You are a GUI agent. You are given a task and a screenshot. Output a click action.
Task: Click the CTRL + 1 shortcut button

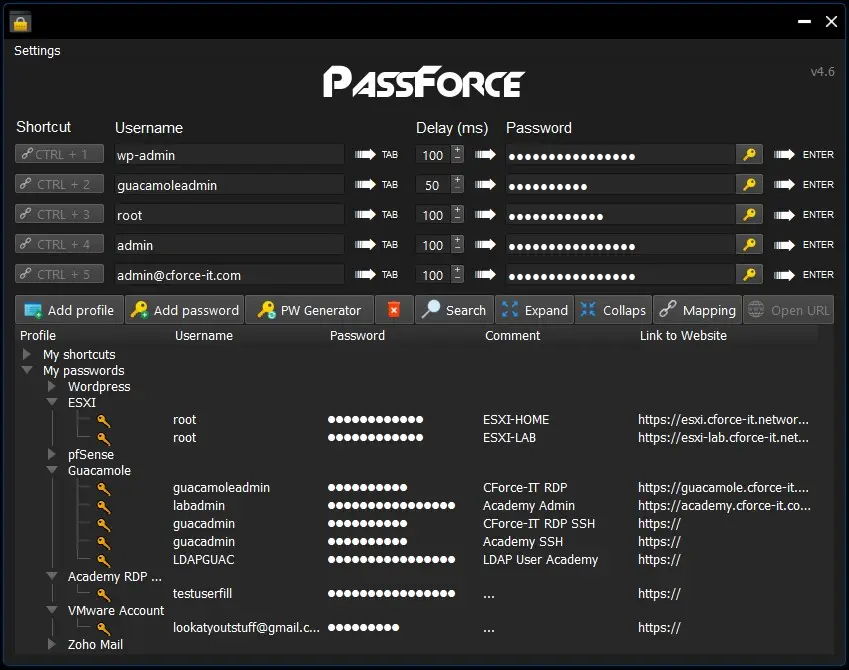[x=60, y=154]
